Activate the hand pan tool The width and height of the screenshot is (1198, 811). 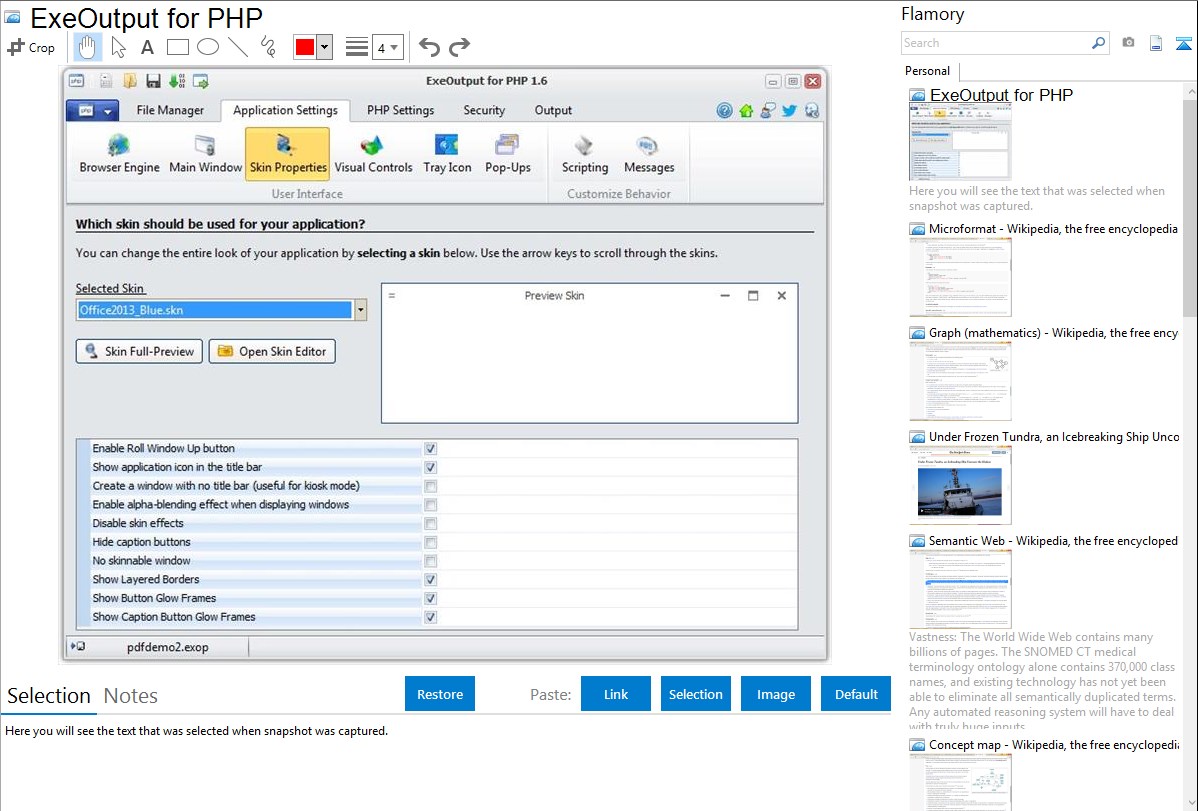(87, 47)
